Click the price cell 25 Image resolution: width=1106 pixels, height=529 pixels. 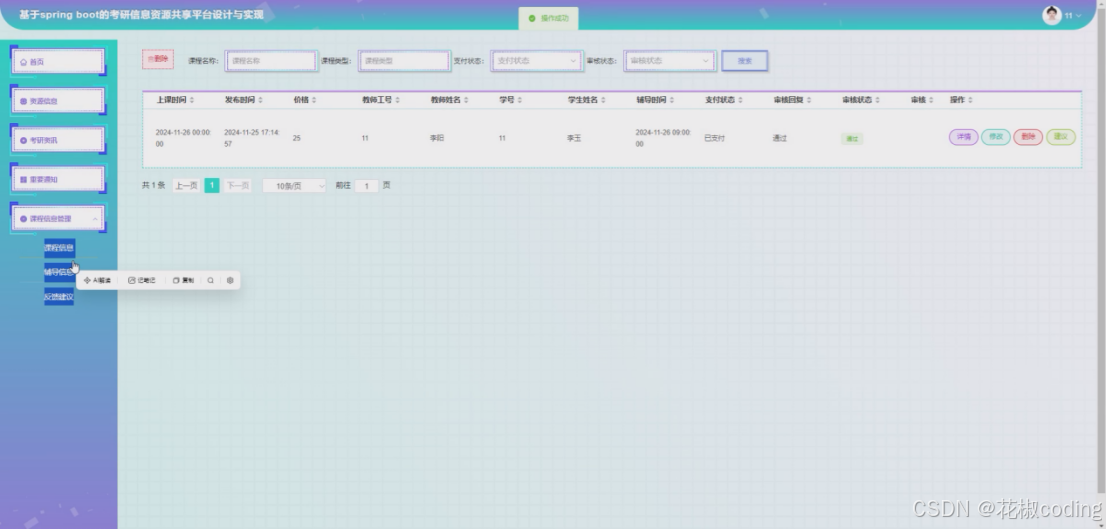(x=297, y=138)
